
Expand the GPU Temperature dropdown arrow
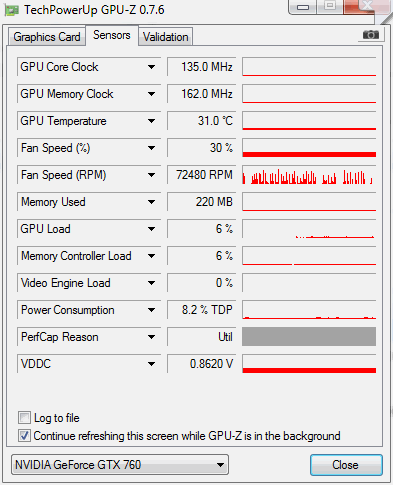tap(151, 121)
